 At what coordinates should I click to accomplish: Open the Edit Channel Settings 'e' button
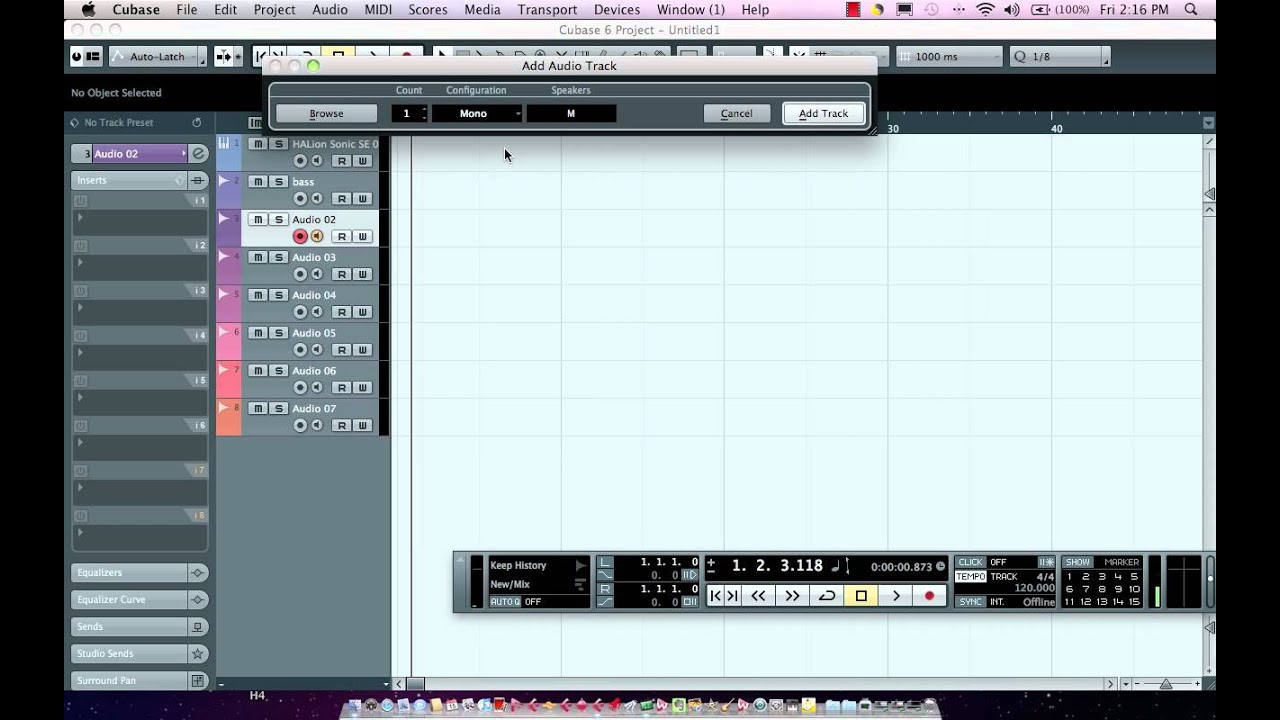pos(198,154)
